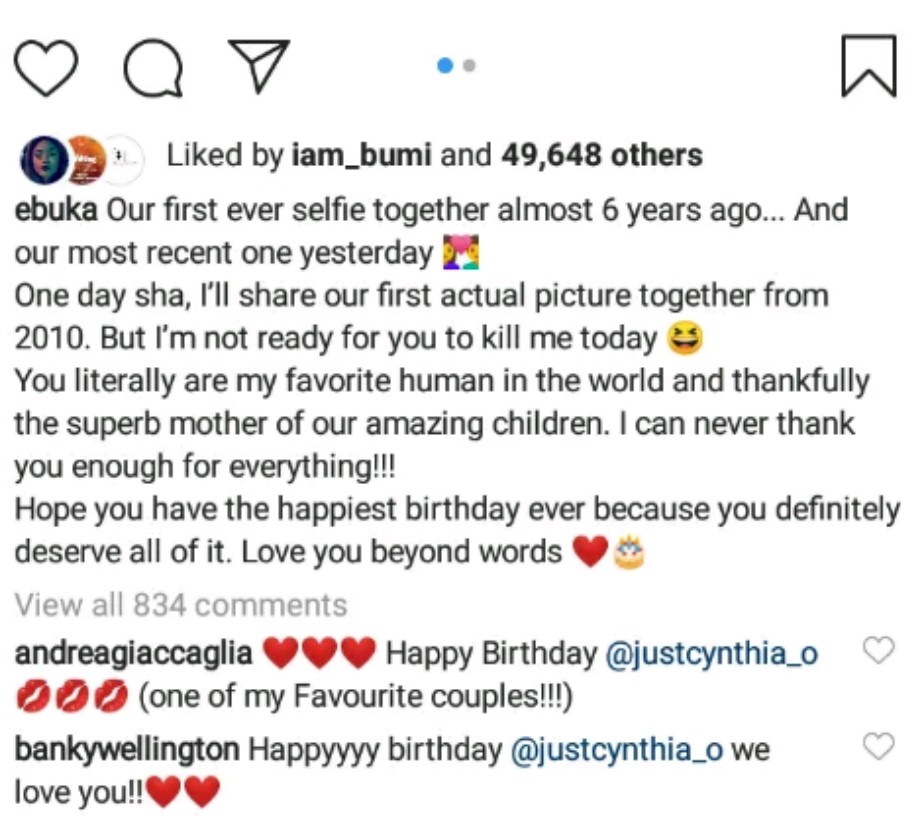922x823 pixels.
Task: Open bankywellington's profile
Action: [x=126, y=749]
